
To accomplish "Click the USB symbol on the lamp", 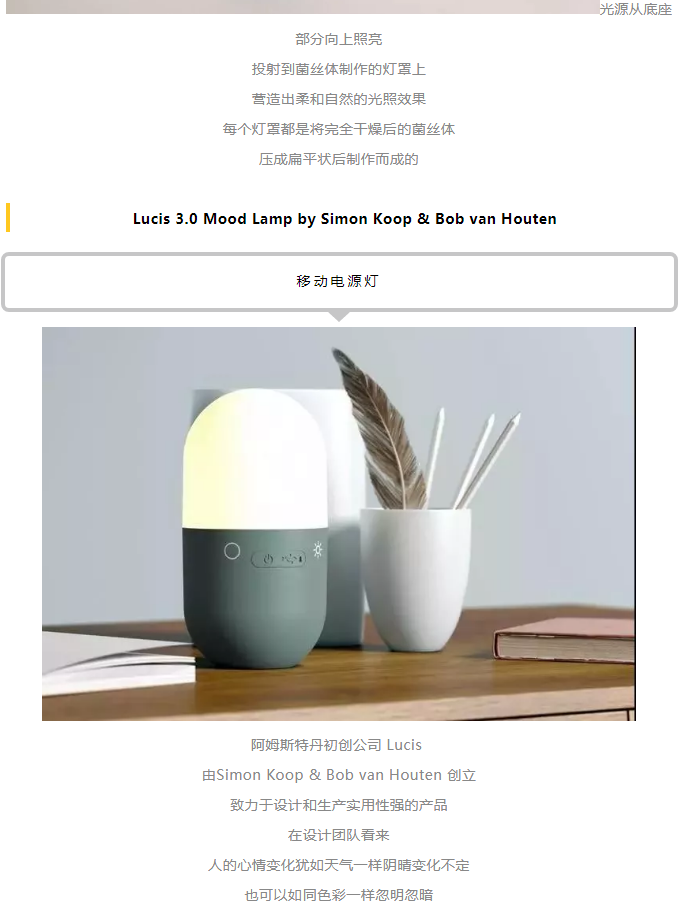I will tap(292, 559).
